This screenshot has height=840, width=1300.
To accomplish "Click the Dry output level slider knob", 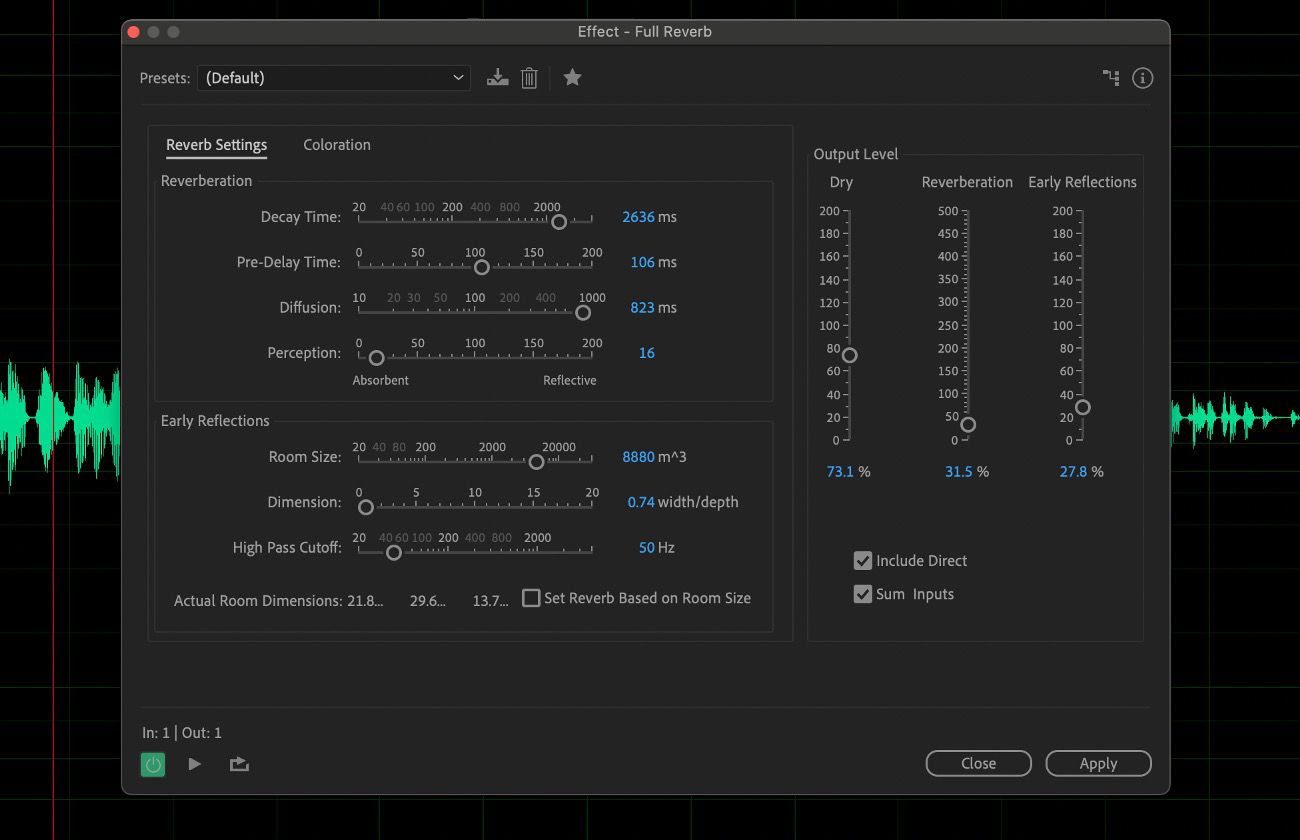I will [x=849, y=354].
